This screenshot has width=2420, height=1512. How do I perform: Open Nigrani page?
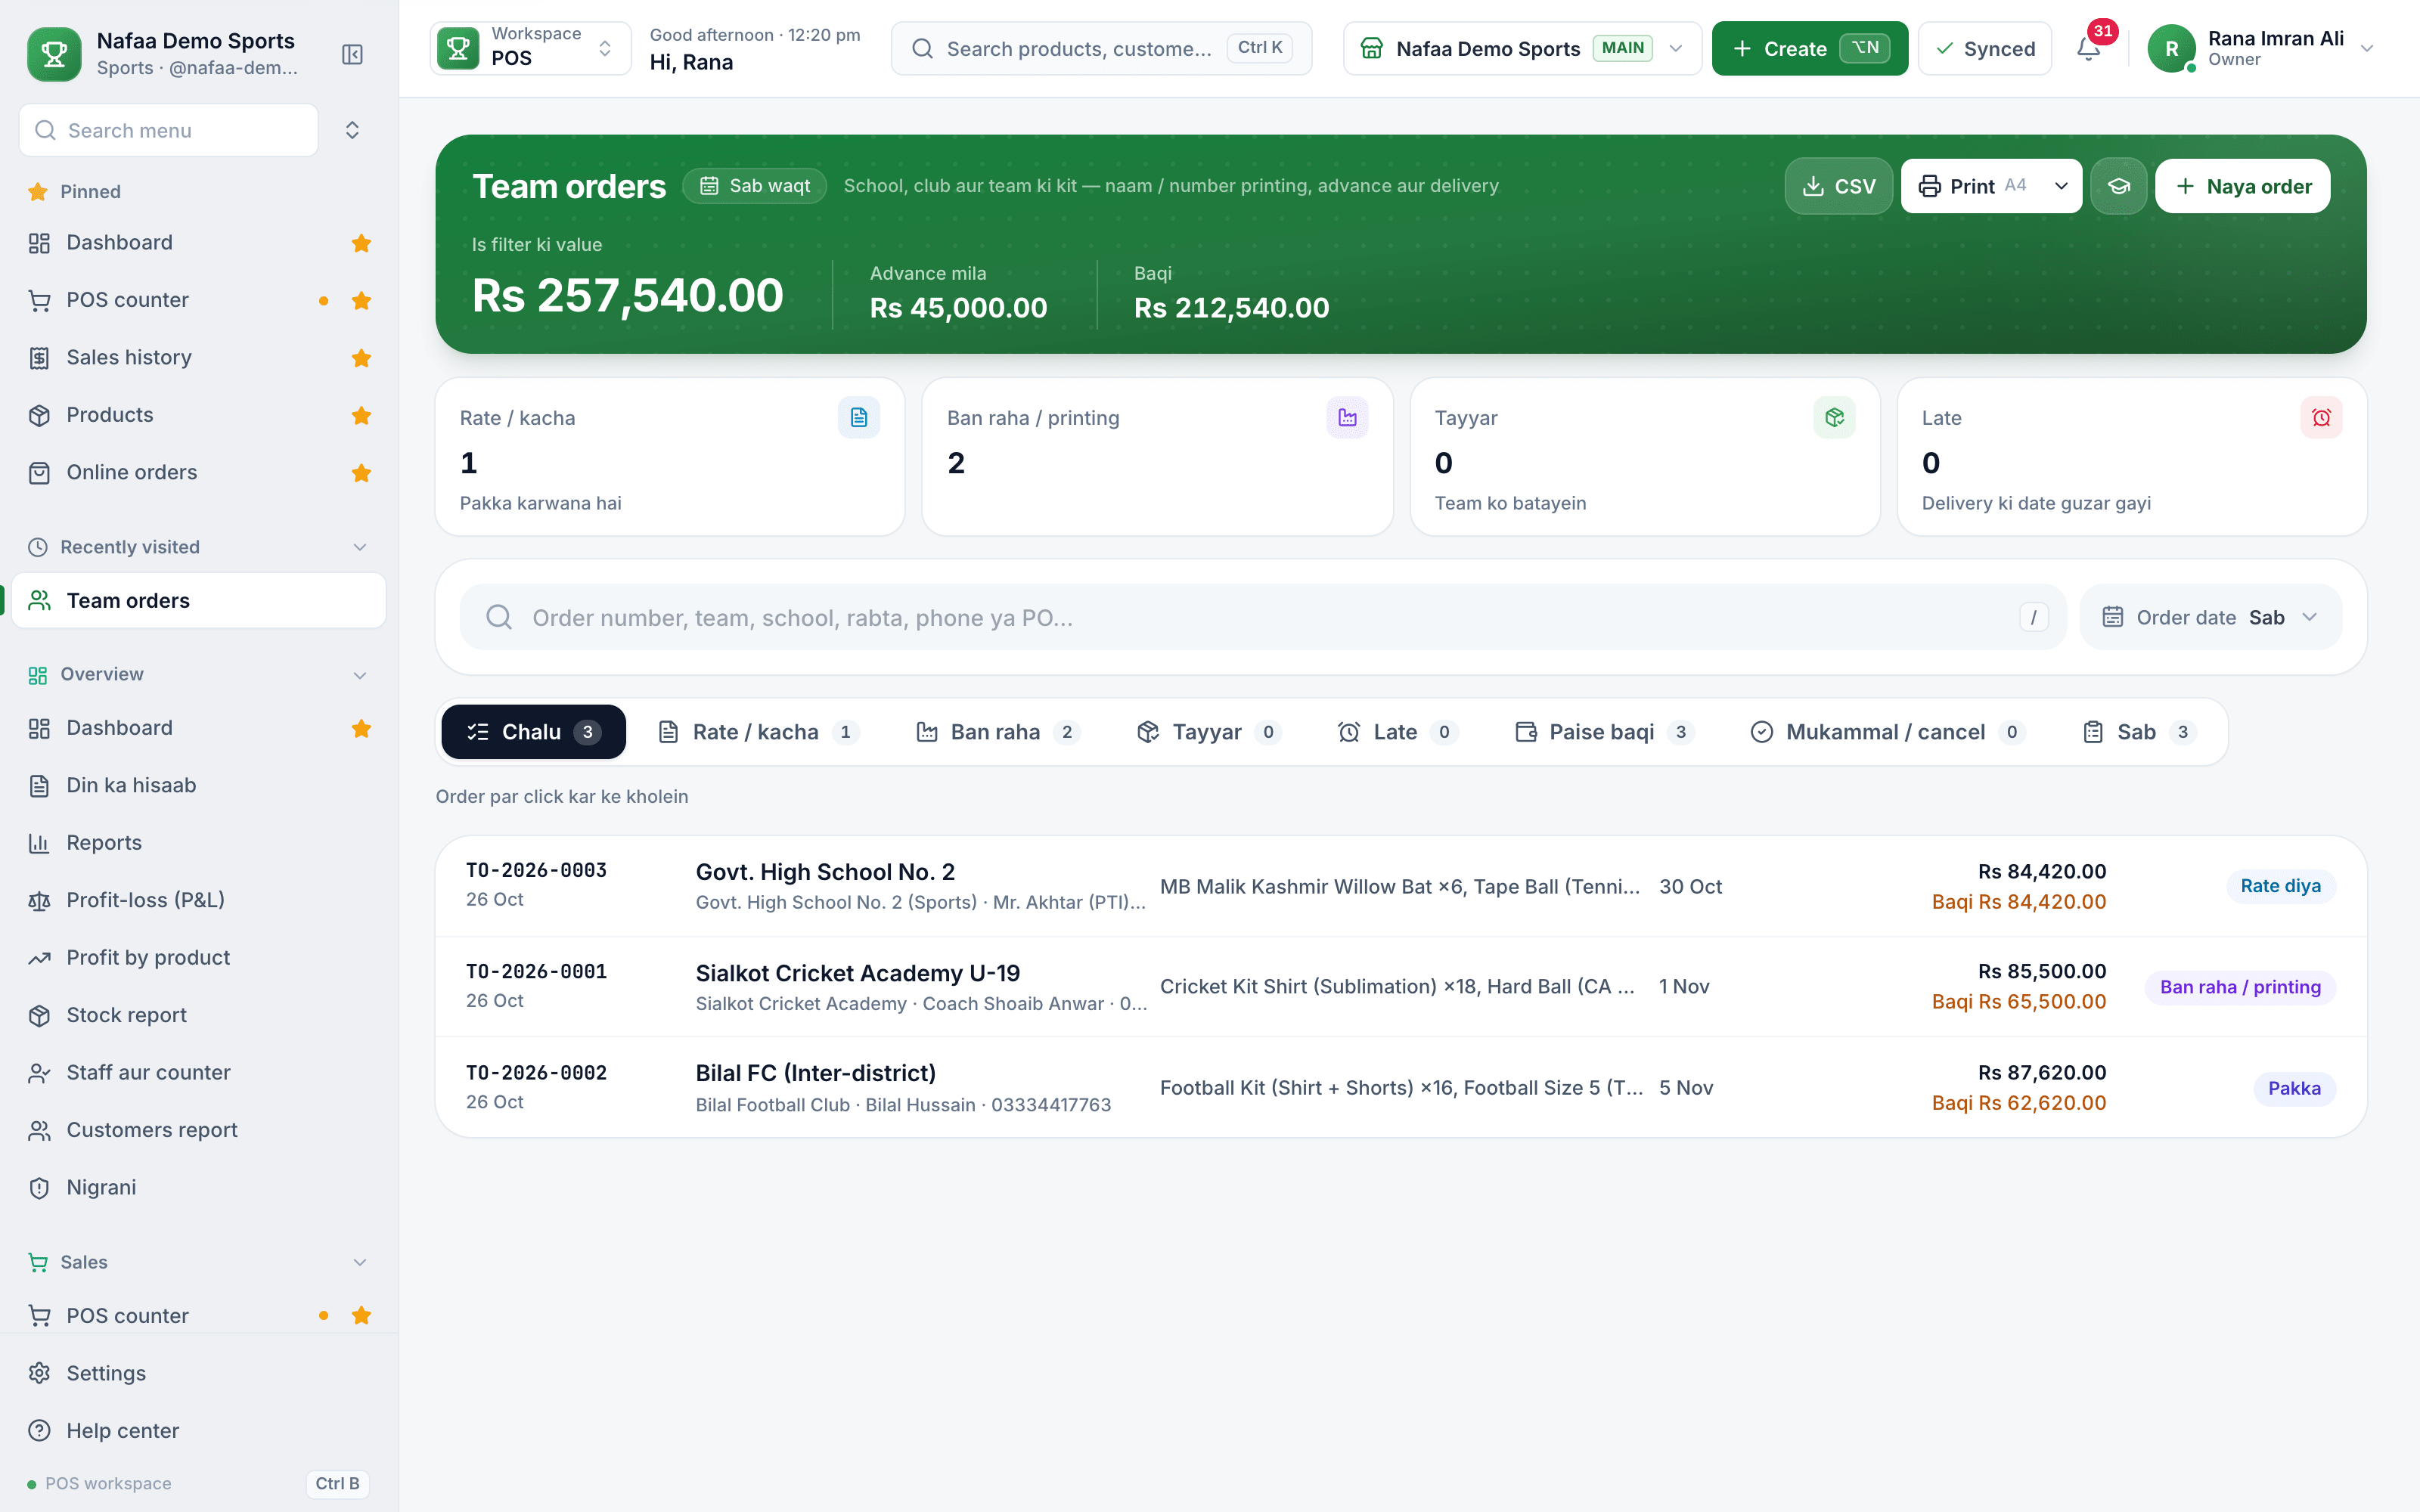(x=199, y=1187)
